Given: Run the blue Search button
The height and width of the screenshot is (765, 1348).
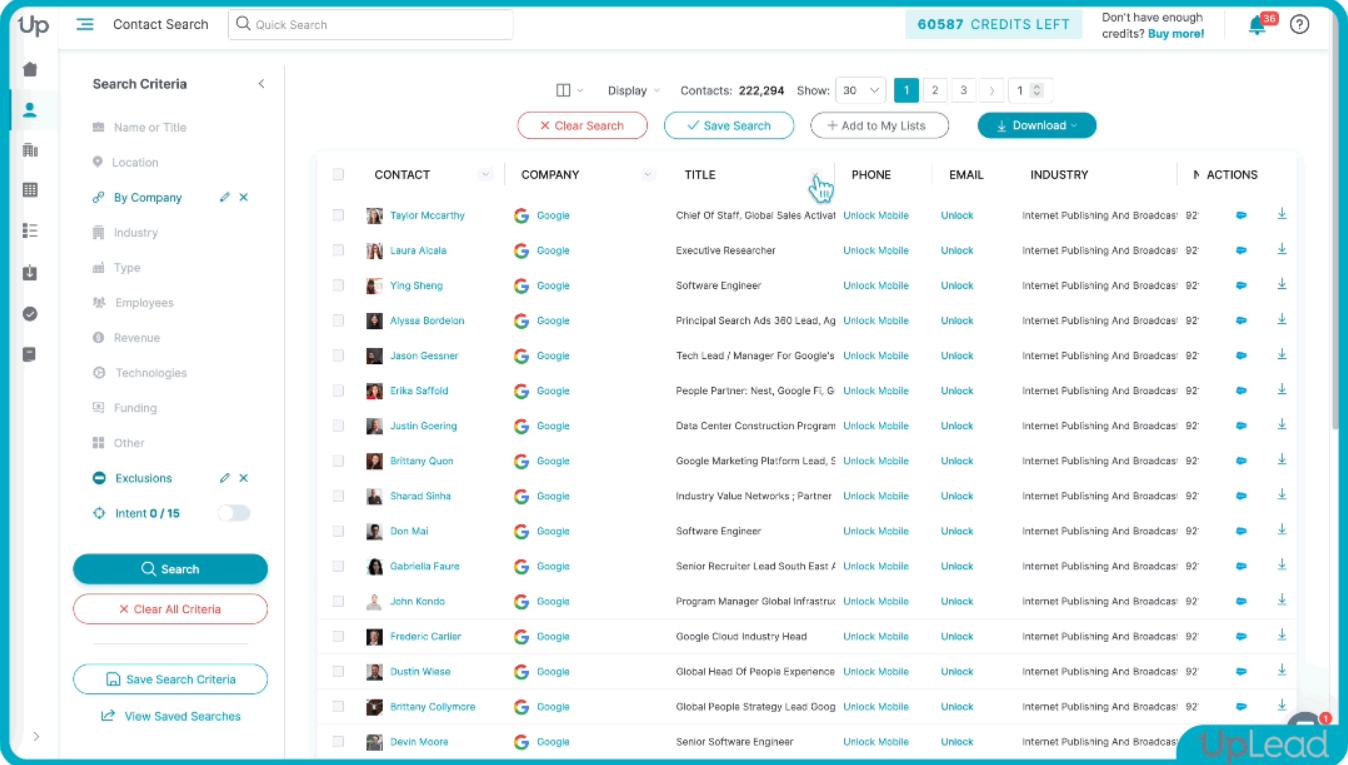Looking at the screenshot, I should tap(170, 569).
